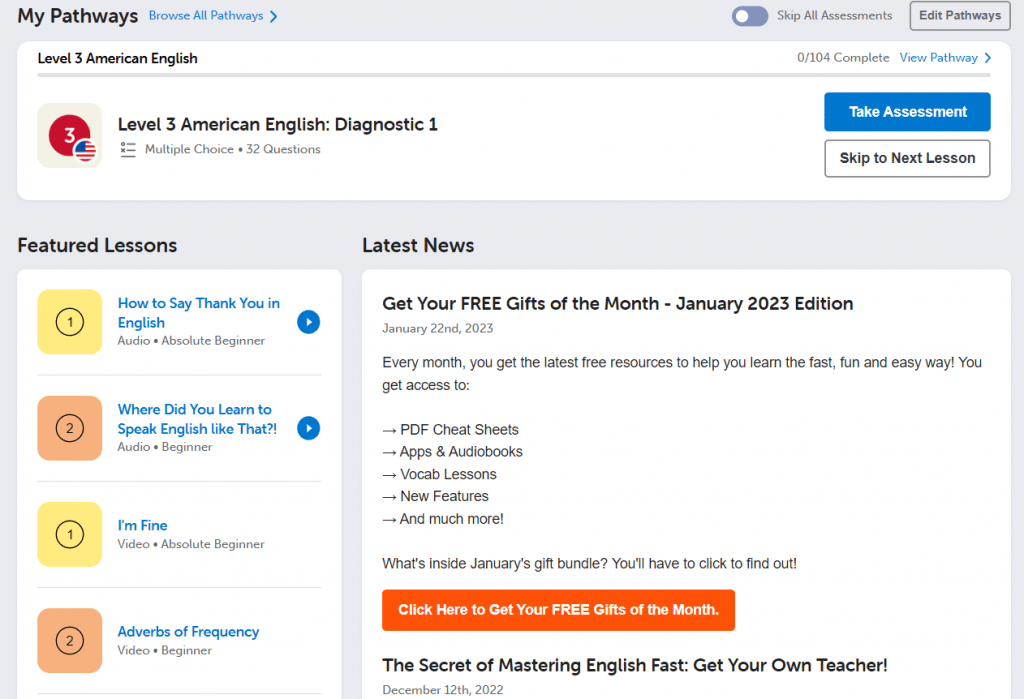Open the January 2023 FREE Gifts news headline
This screenshot has height=699, width=1024.
point(618,304)
